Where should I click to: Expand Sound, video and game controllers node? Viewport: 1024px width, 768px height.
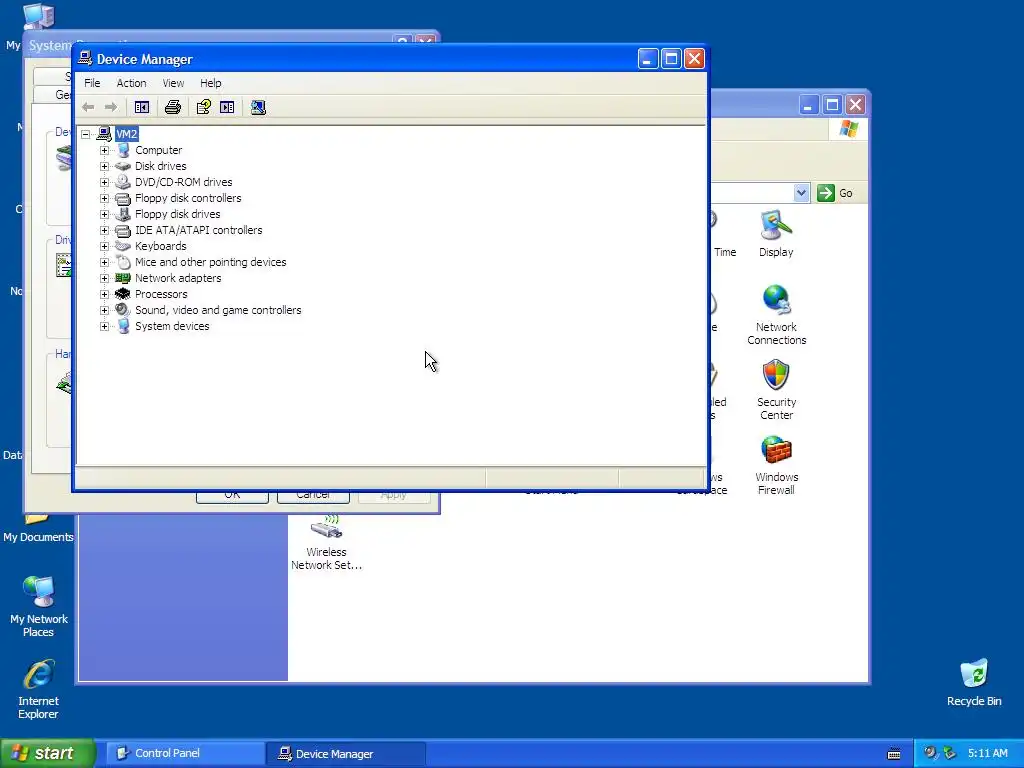coord(104,310)
